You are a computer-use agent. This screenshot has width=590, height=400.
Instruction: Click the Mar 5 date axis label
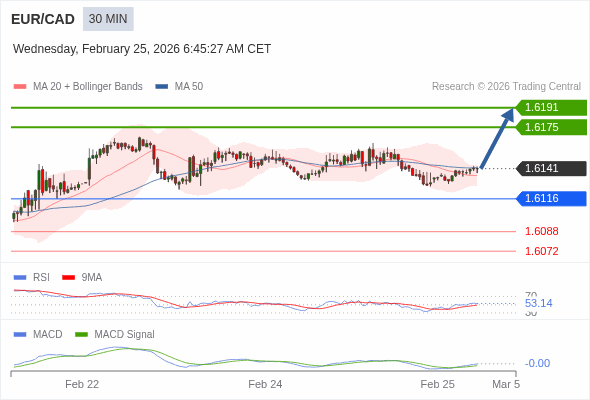click(x=506, y=385)
